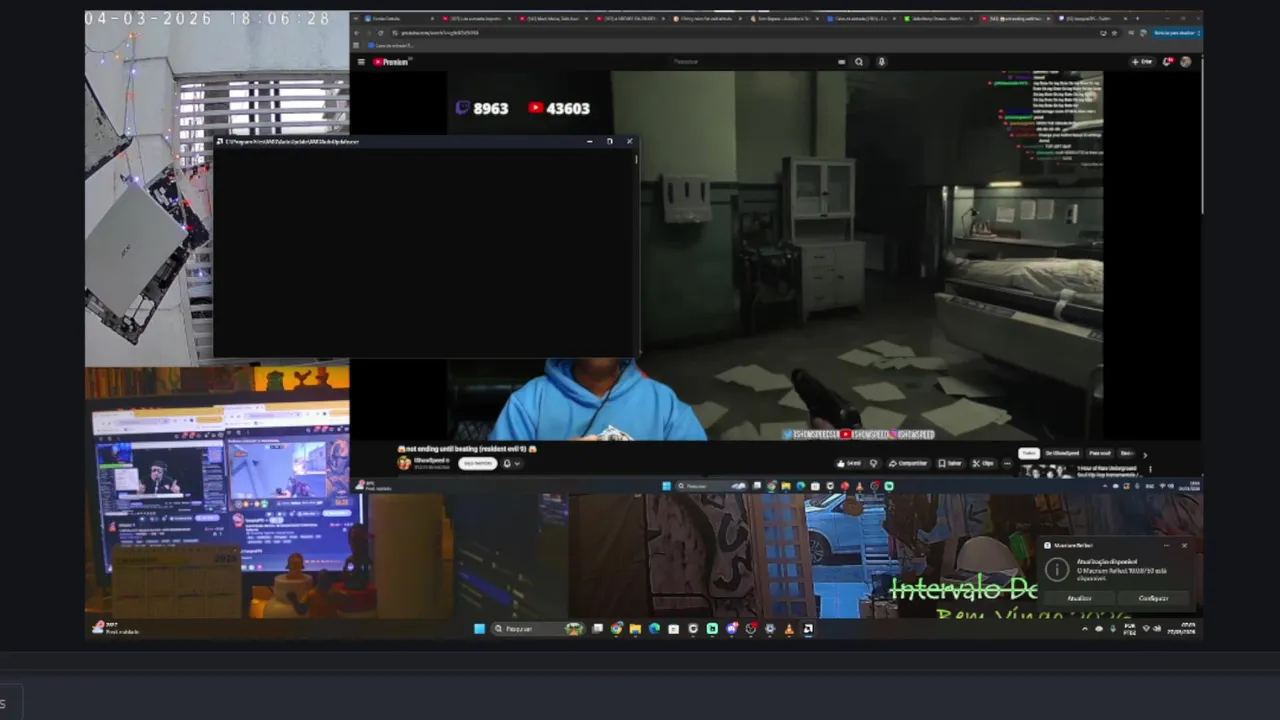Open the YouTube hamburger guide menu
Screen dimensions: 1280x720
(x=361, y=62)
